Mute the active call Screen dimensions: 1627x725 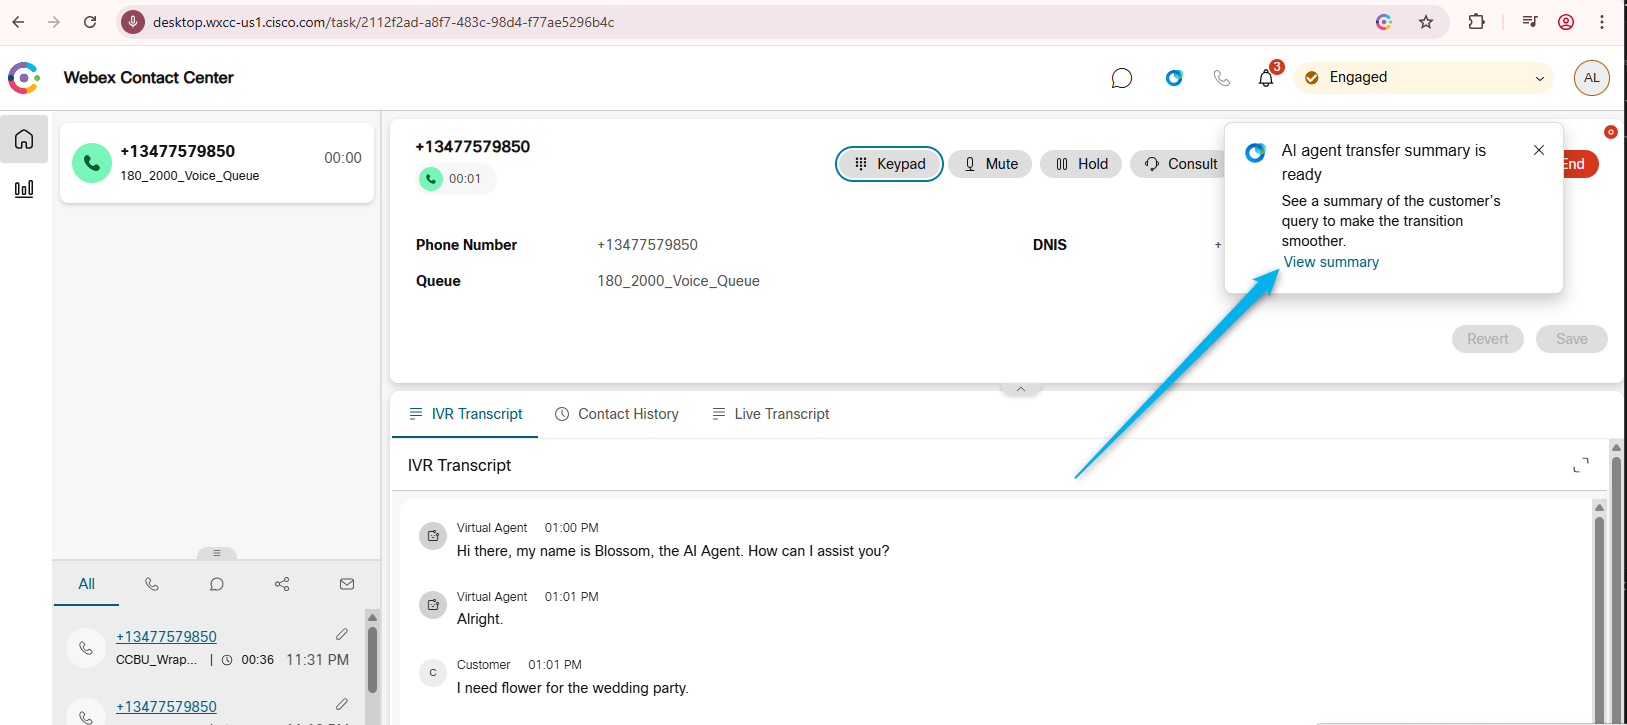(x=990, y=164)
